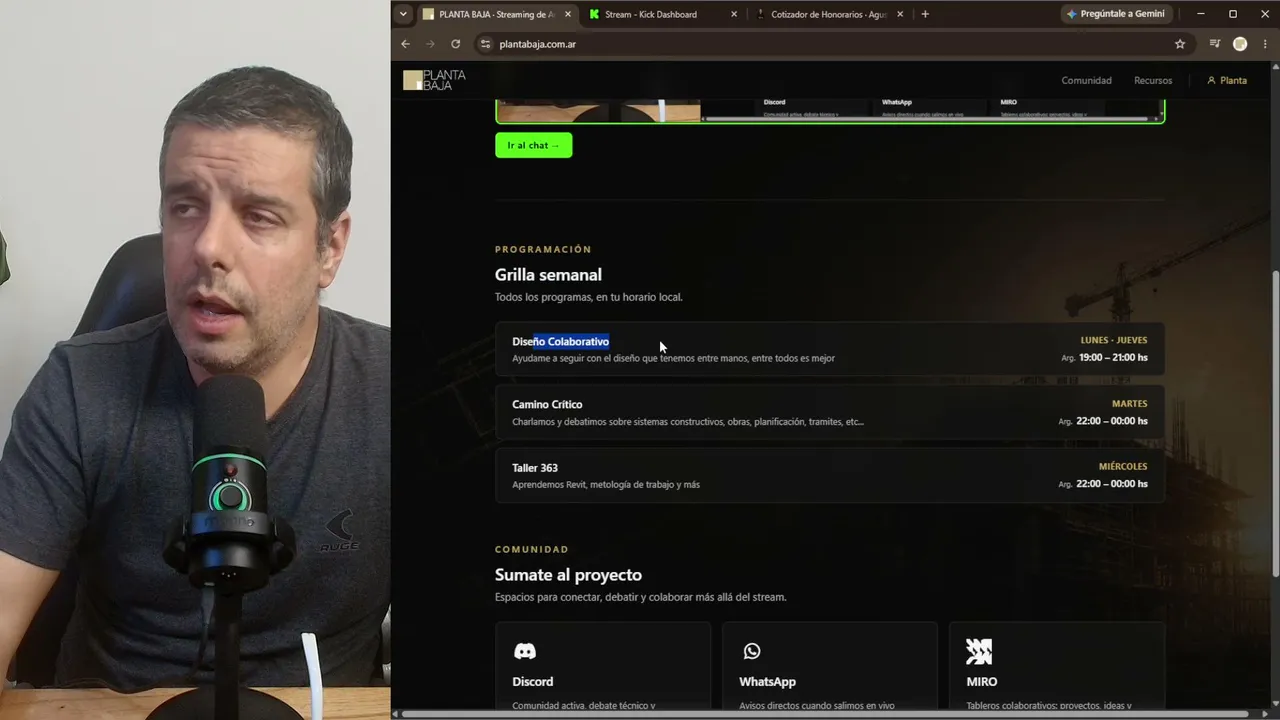
Task: Click the horizontal page scrollbar
Action: pyautogui.click(x=825, y=714)
